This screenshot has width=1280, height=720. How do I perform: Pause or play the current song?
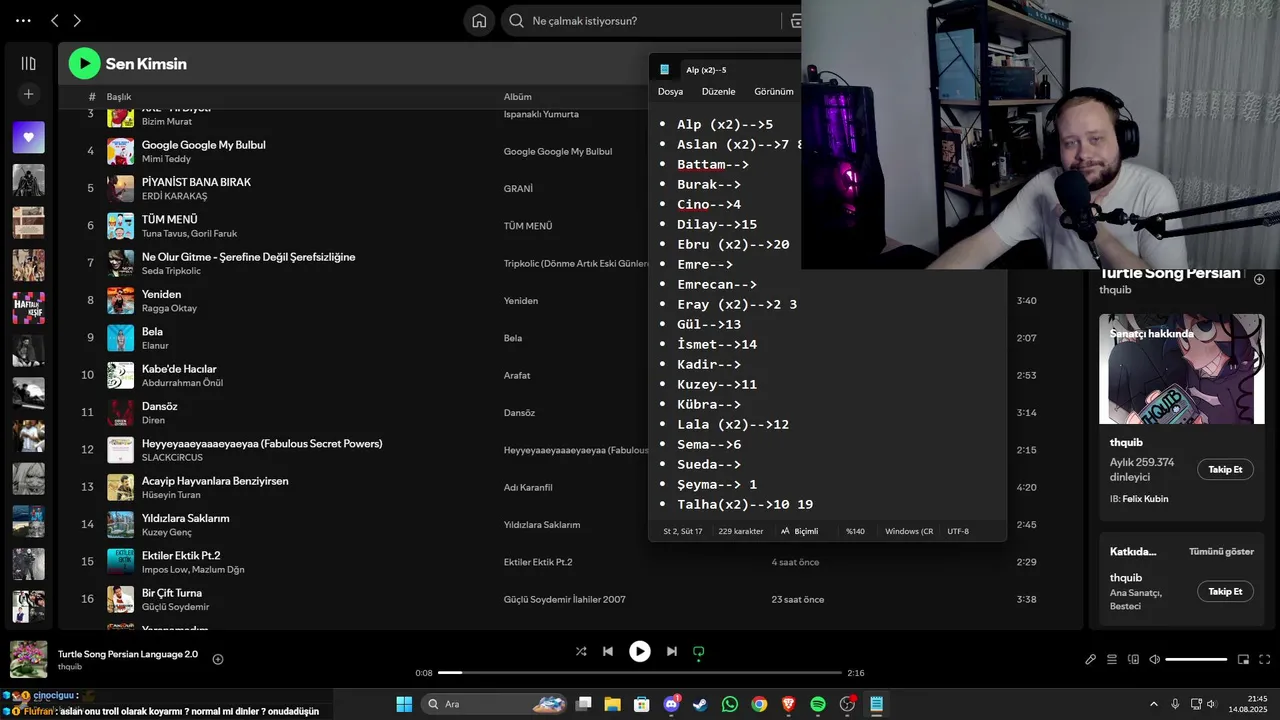[640, 651]
